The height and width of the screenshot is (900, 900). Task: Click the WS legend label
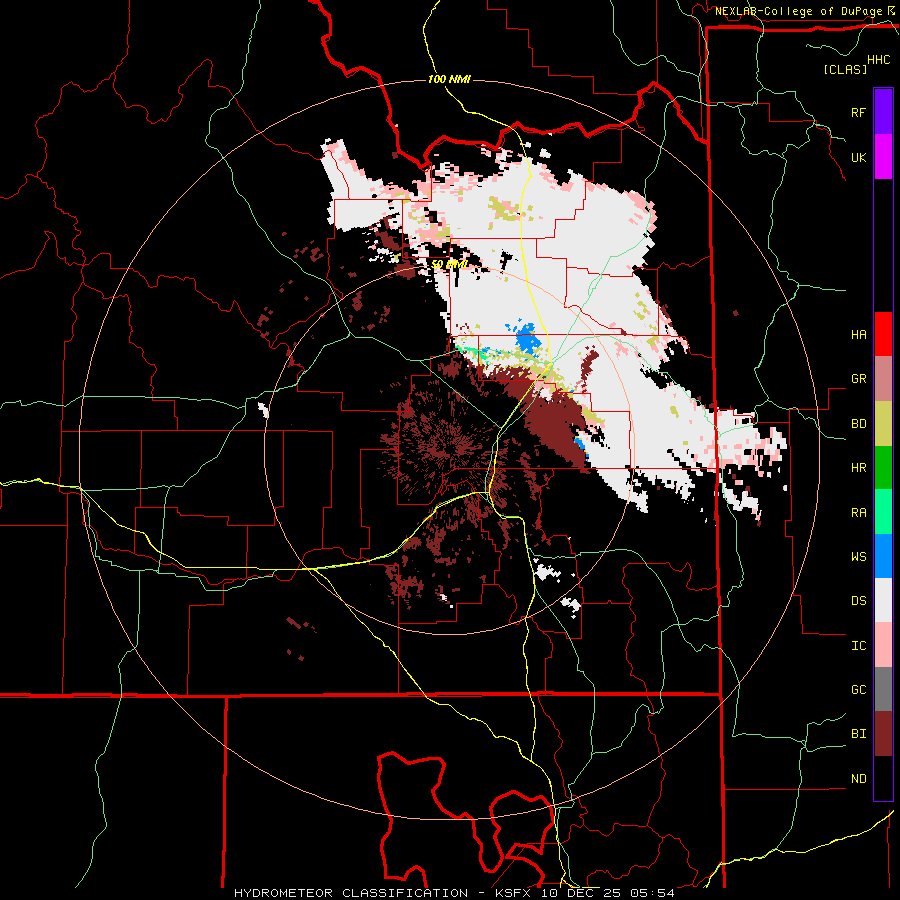tap(858, 556)
